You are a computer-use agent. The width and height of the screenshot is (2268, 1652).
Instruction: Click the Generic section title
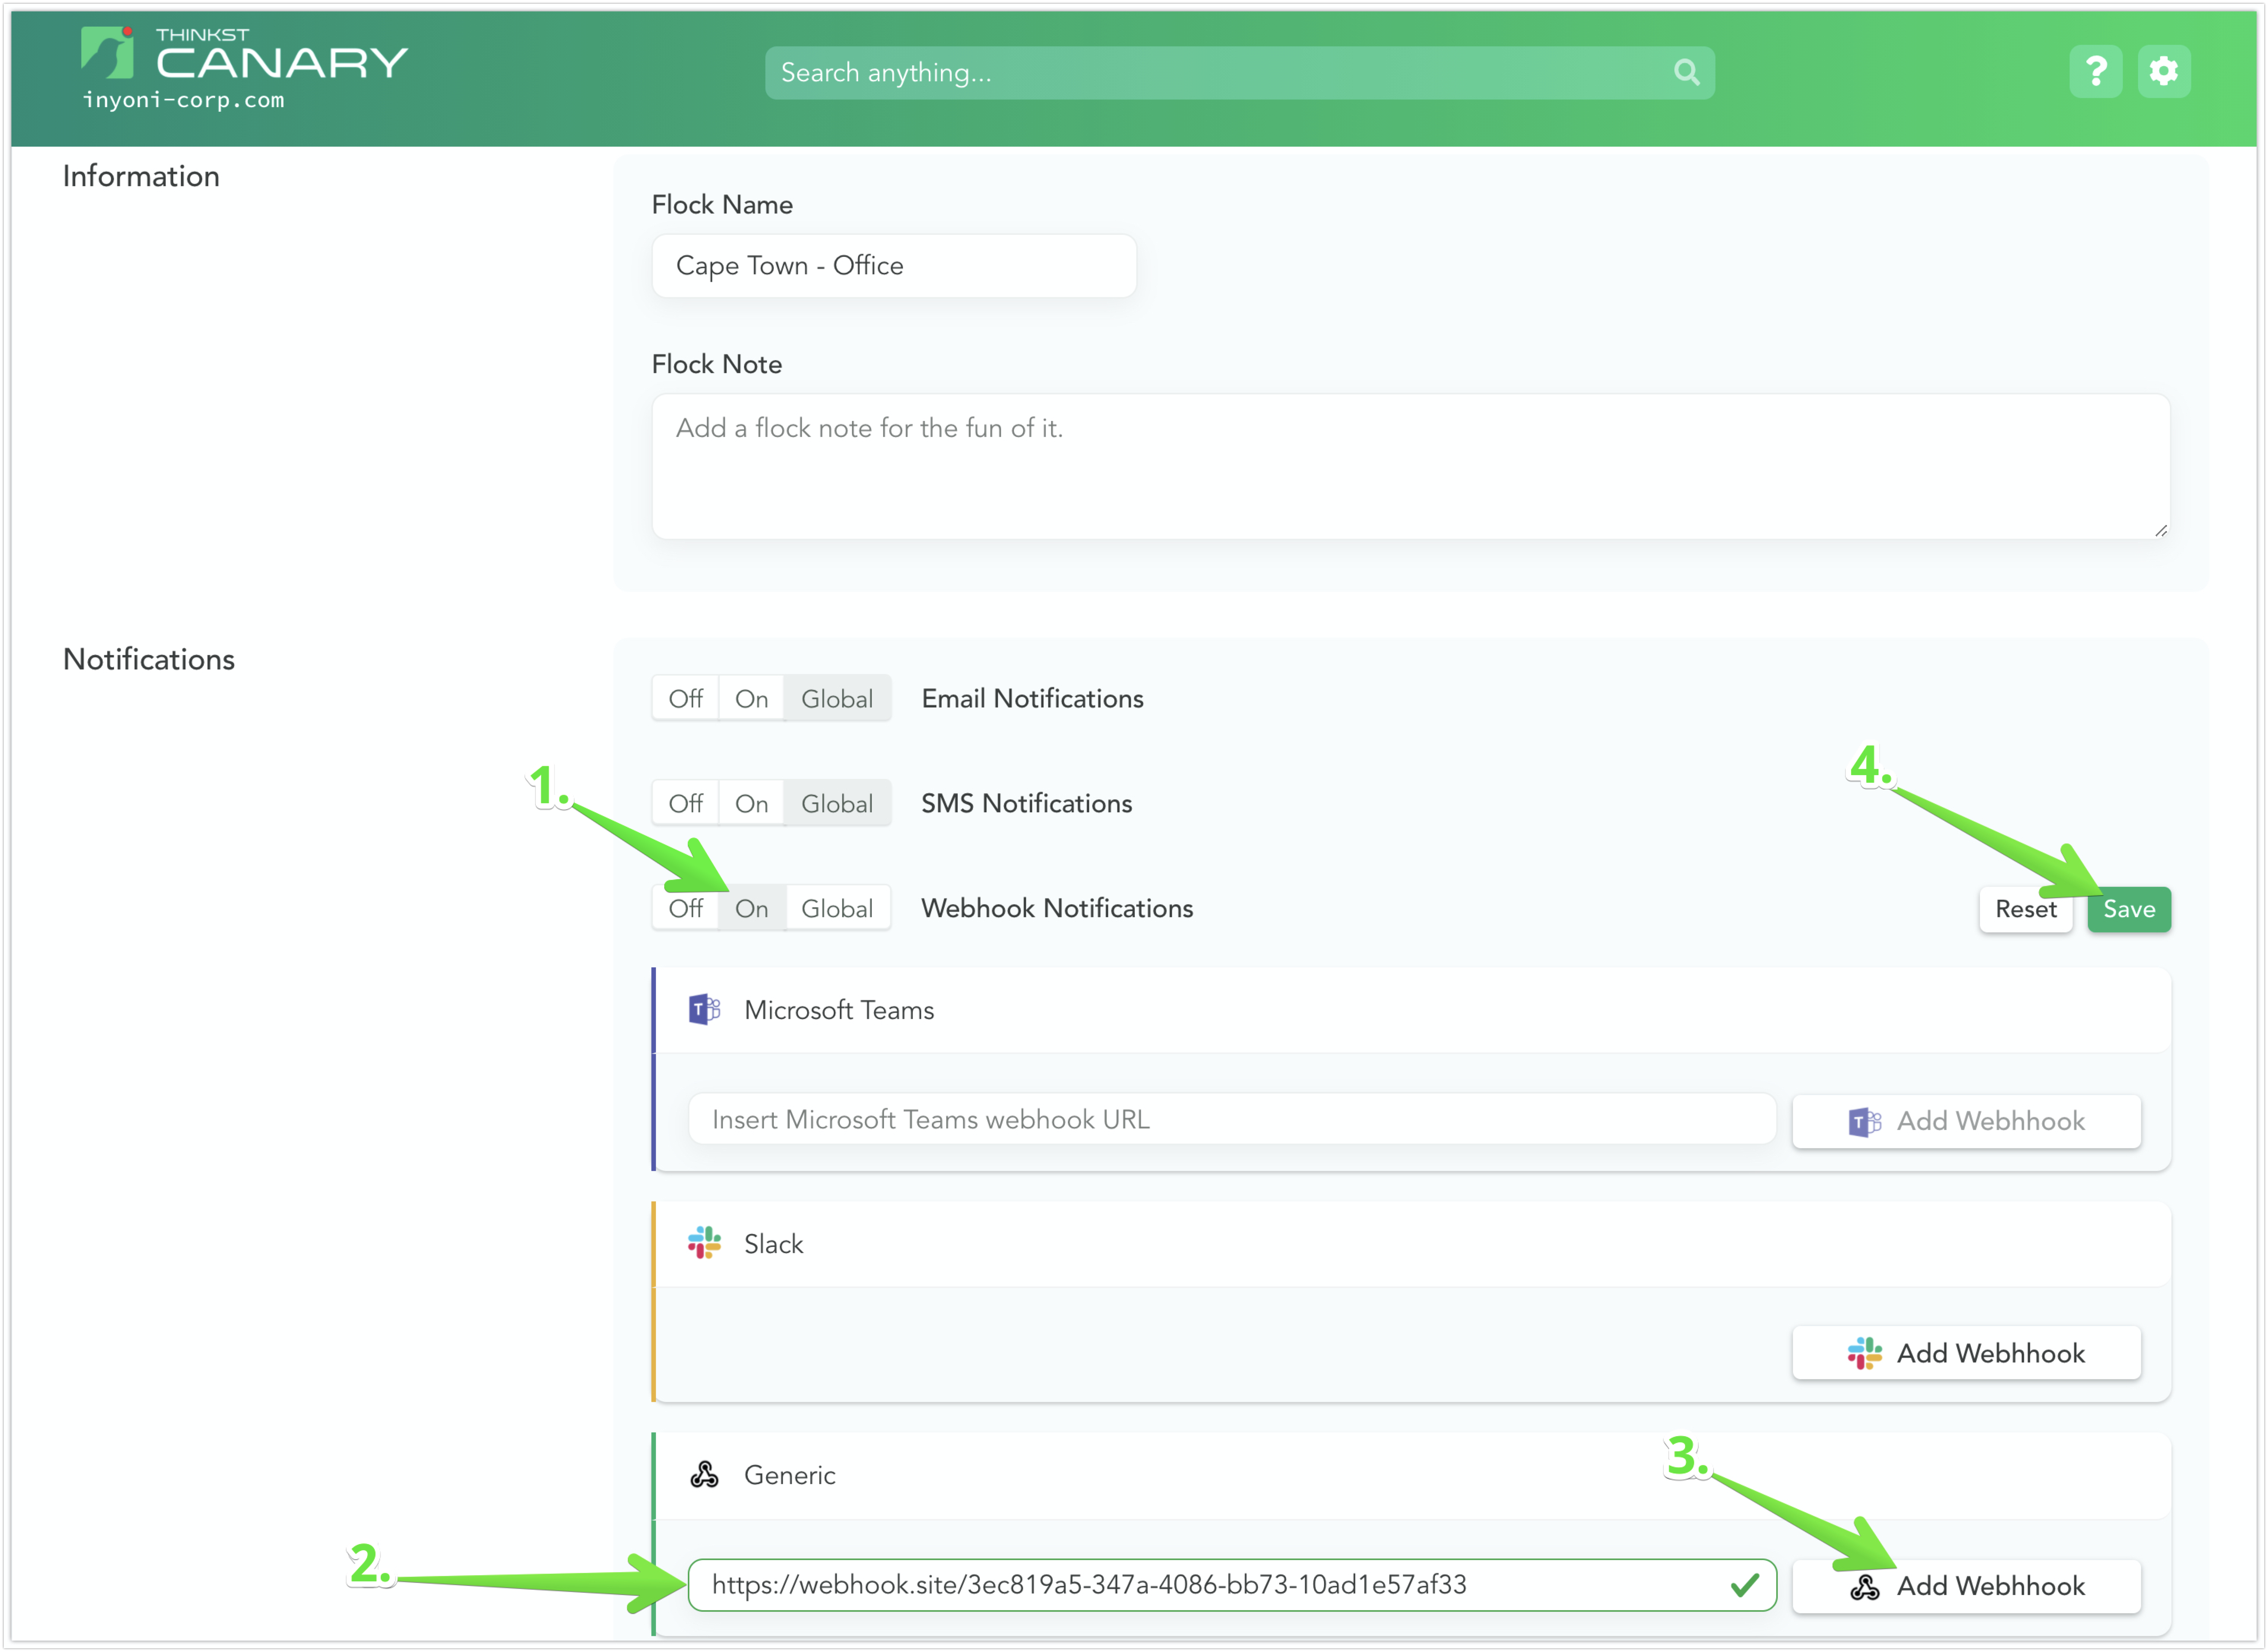coord(790,1475)
